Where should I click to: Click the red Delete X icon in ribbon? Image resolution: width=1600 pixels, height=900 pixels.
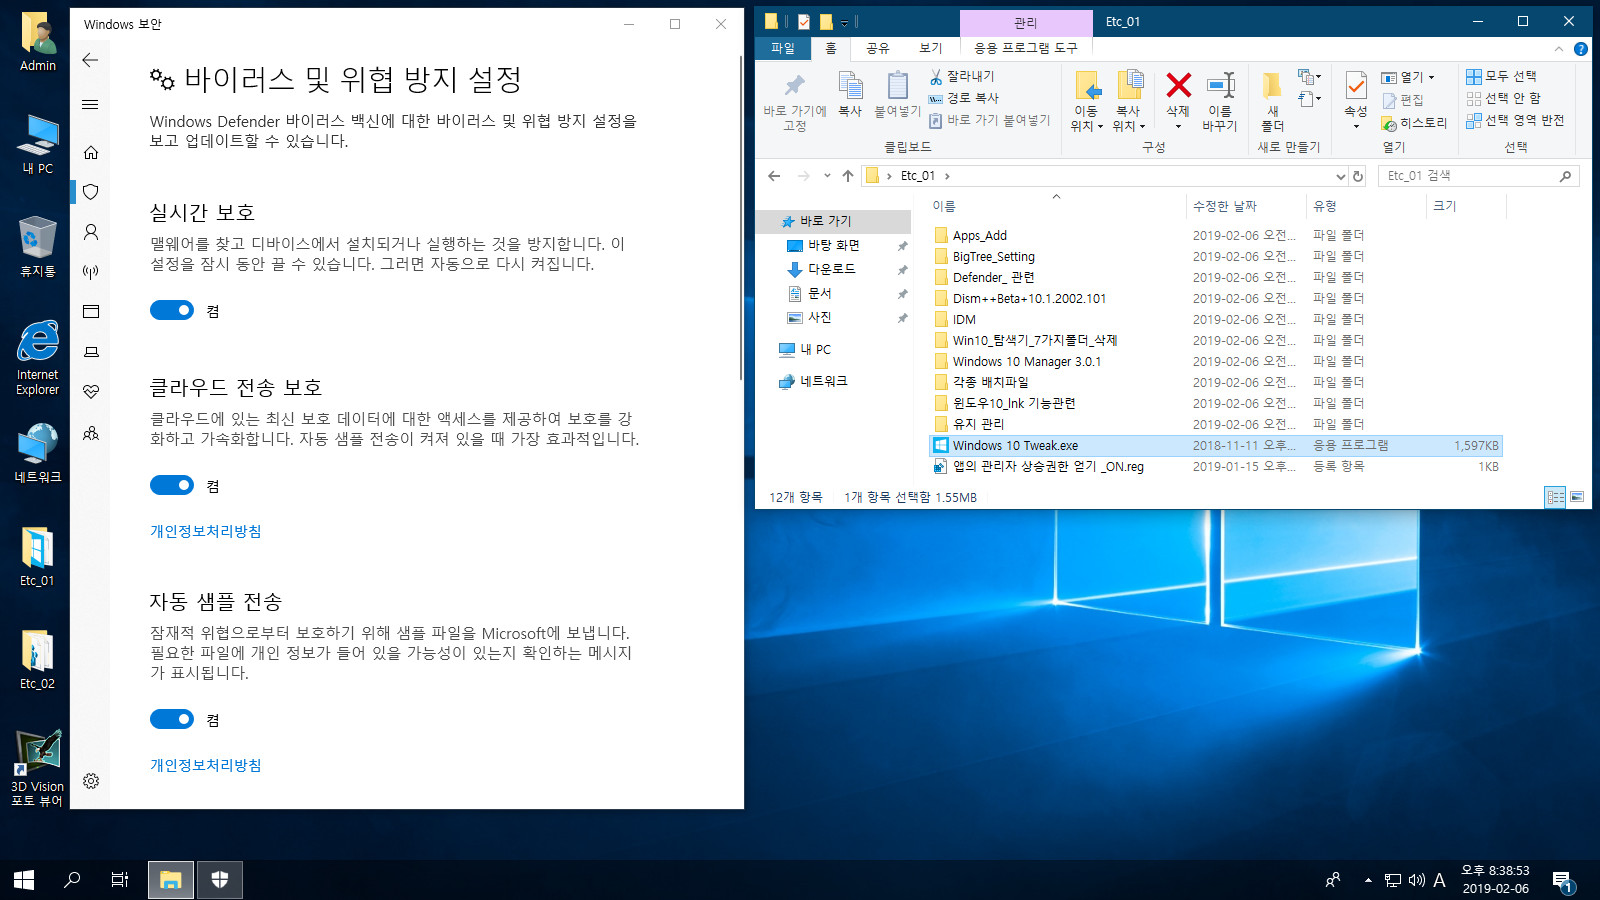click(1179, 85)
